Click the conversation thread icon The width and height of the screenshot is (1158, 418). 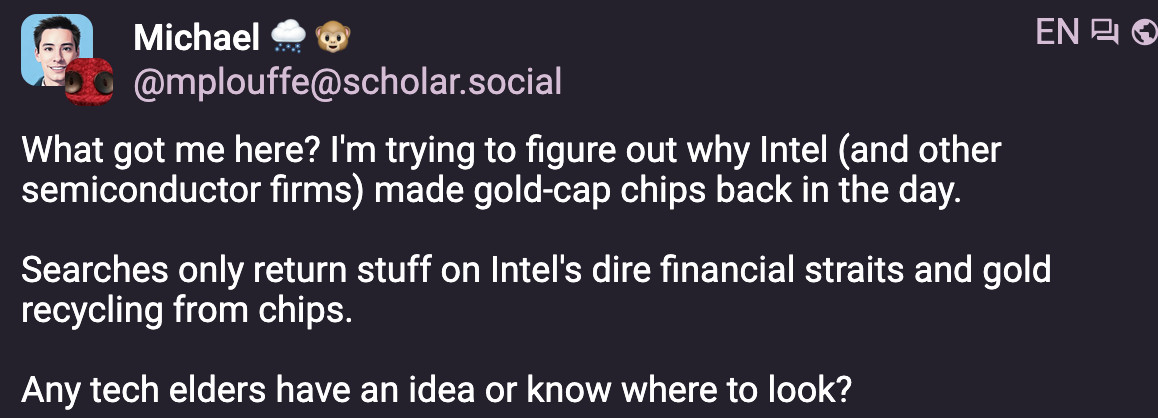pos(1104,33)
